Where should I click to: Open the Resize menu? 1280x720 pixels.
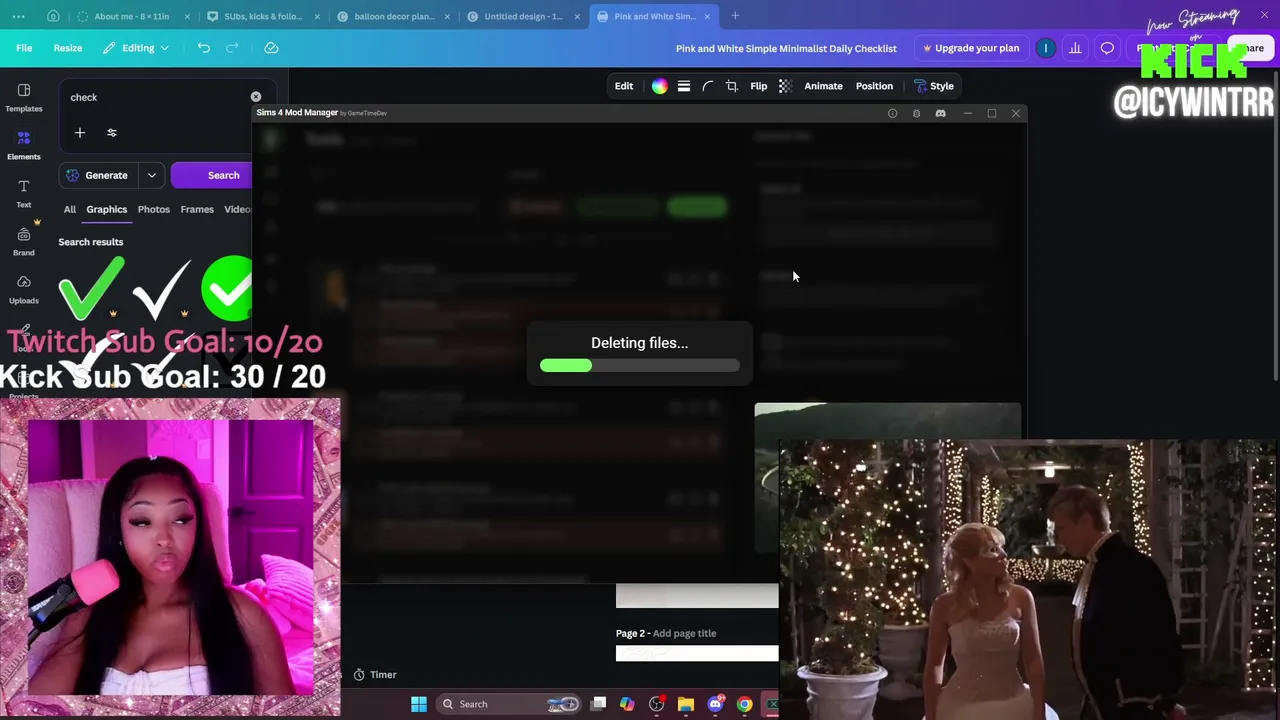coord(68,48)
